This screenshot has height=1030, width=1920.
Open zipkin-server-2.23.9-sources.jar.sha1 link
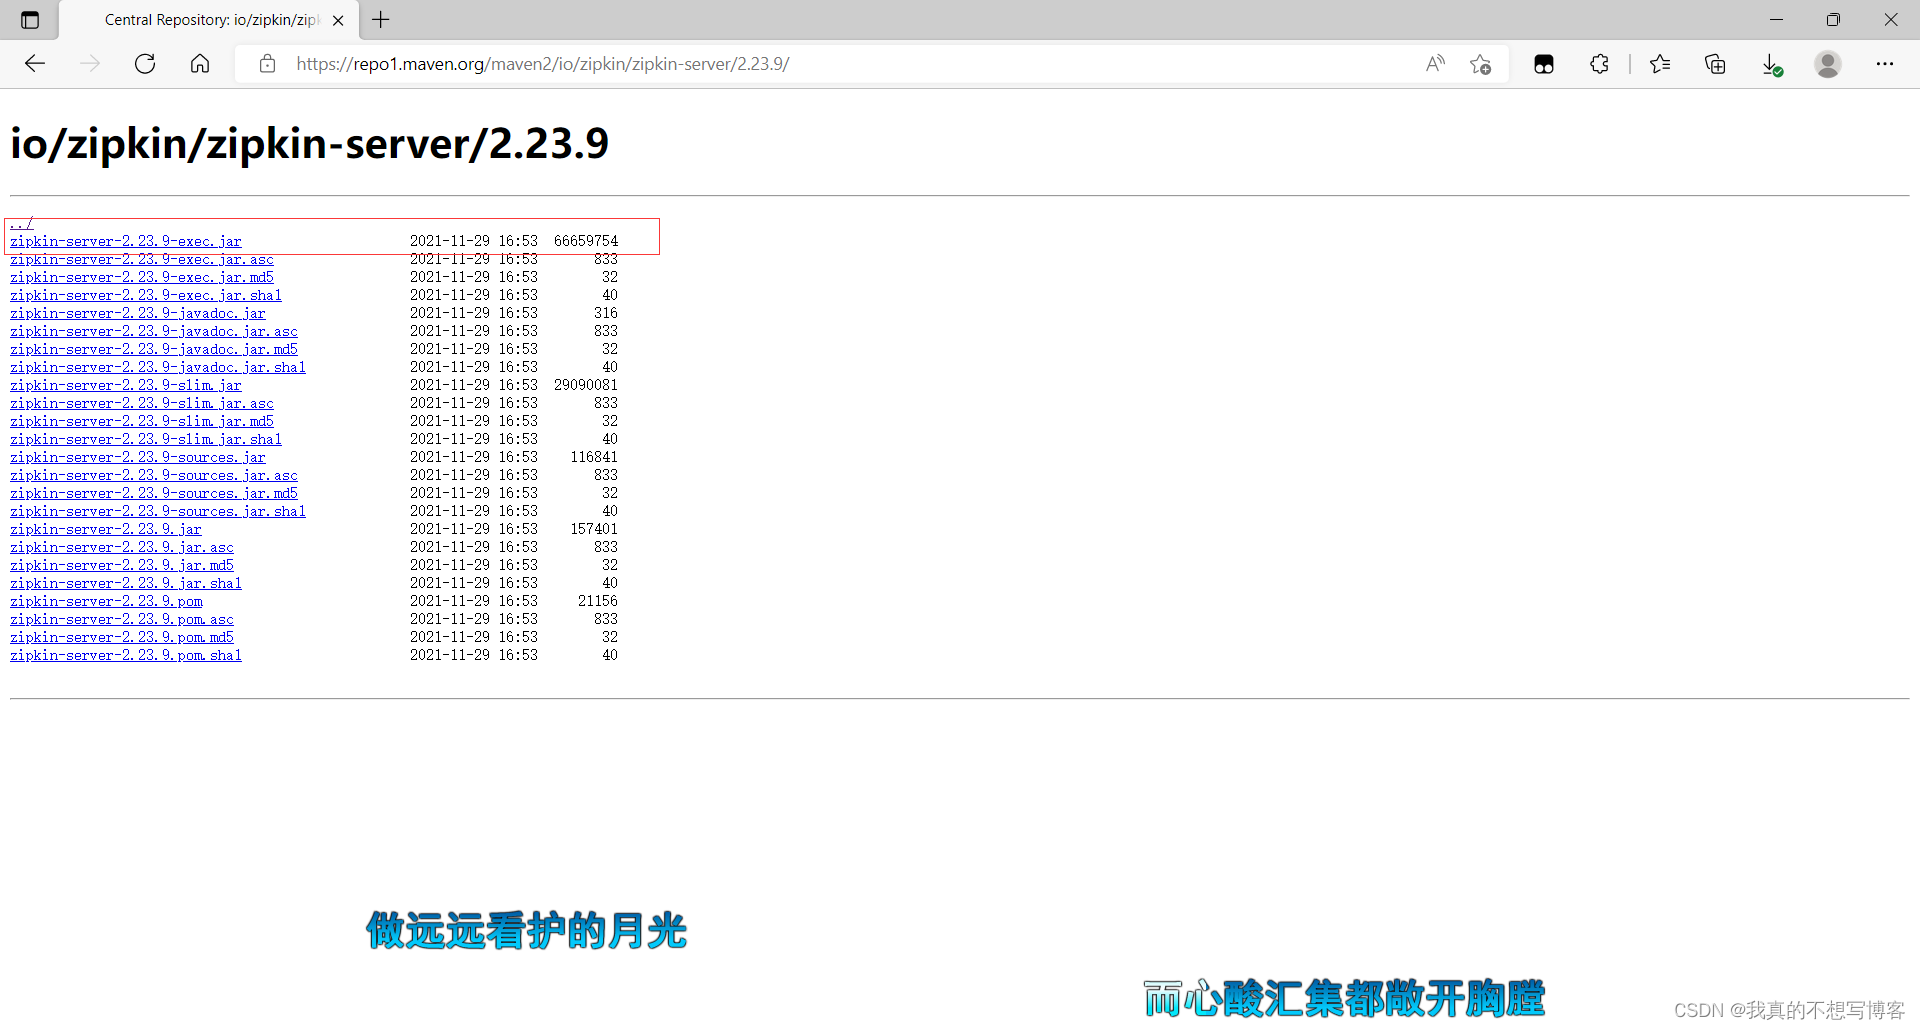point(158,511)
